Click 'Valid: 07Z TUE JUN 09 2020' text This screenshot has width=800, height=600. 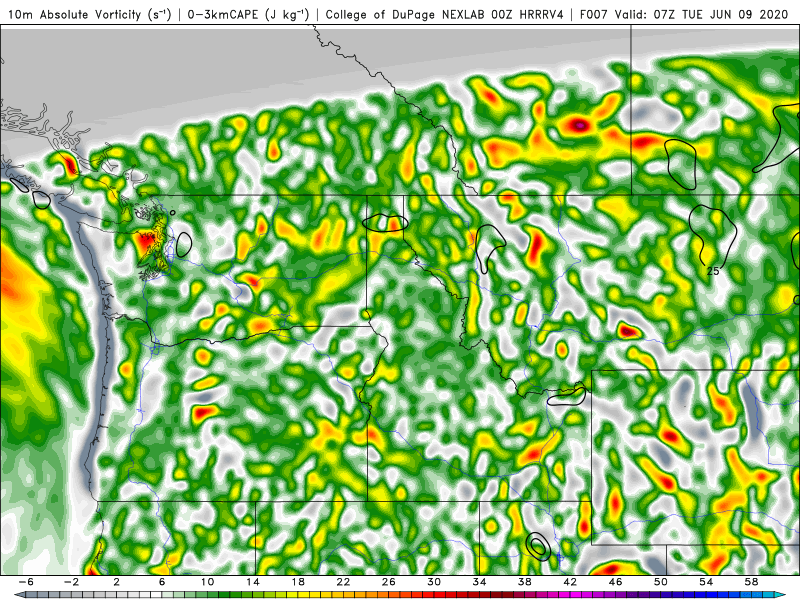(x=702, y=14)
